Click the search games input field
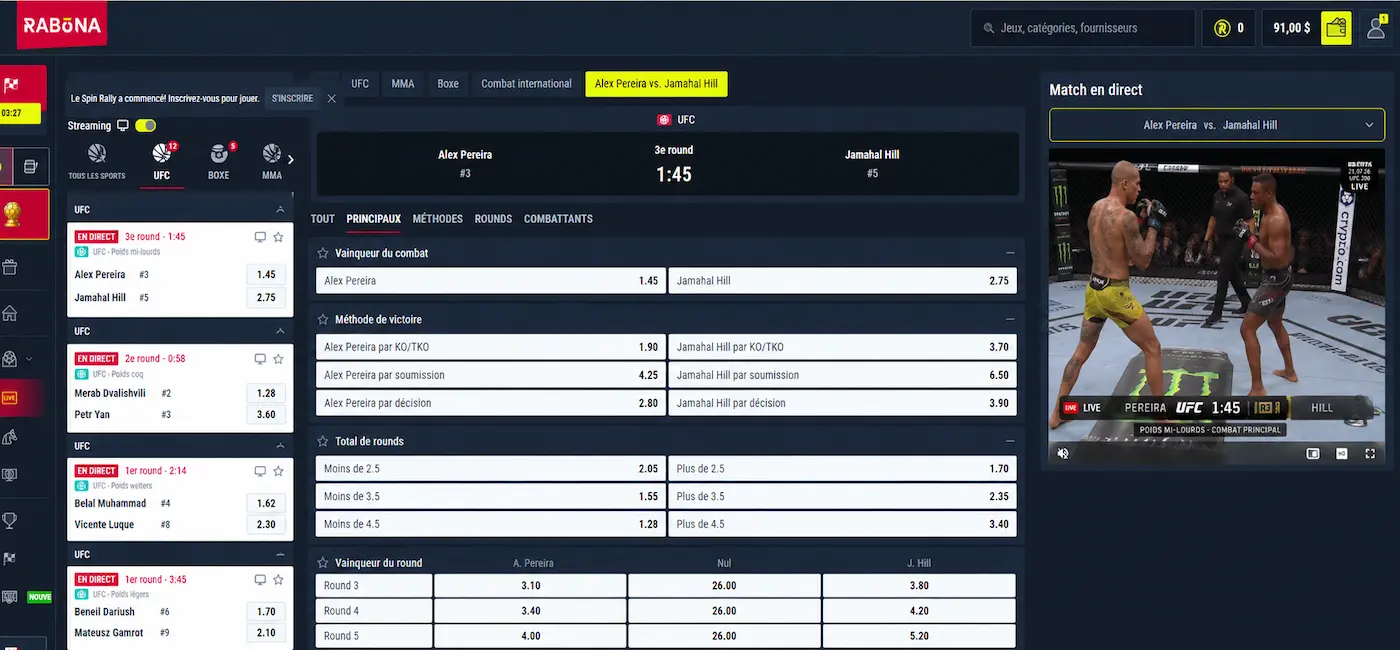1400x650 pixels. tap(1083, 28)
